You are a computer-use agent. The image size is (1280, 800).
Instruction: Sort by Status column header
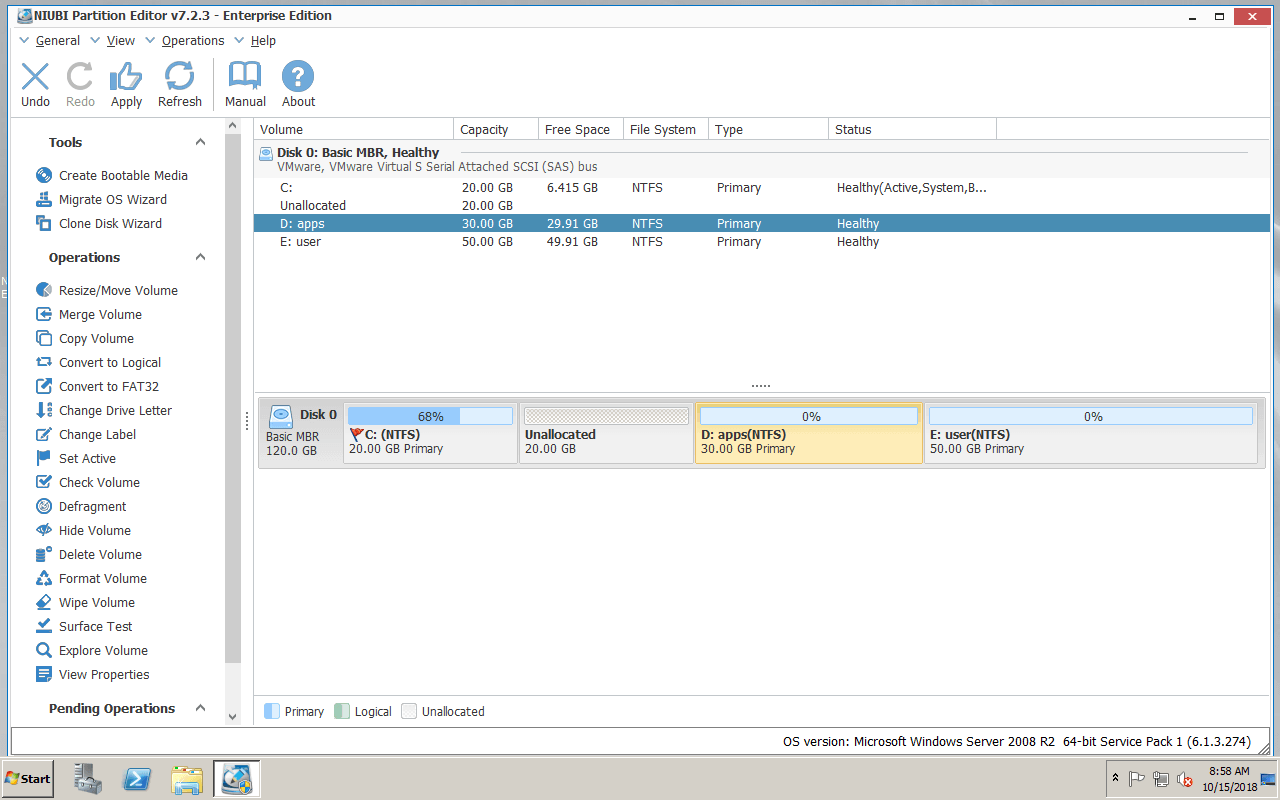[x=913, y=129]
